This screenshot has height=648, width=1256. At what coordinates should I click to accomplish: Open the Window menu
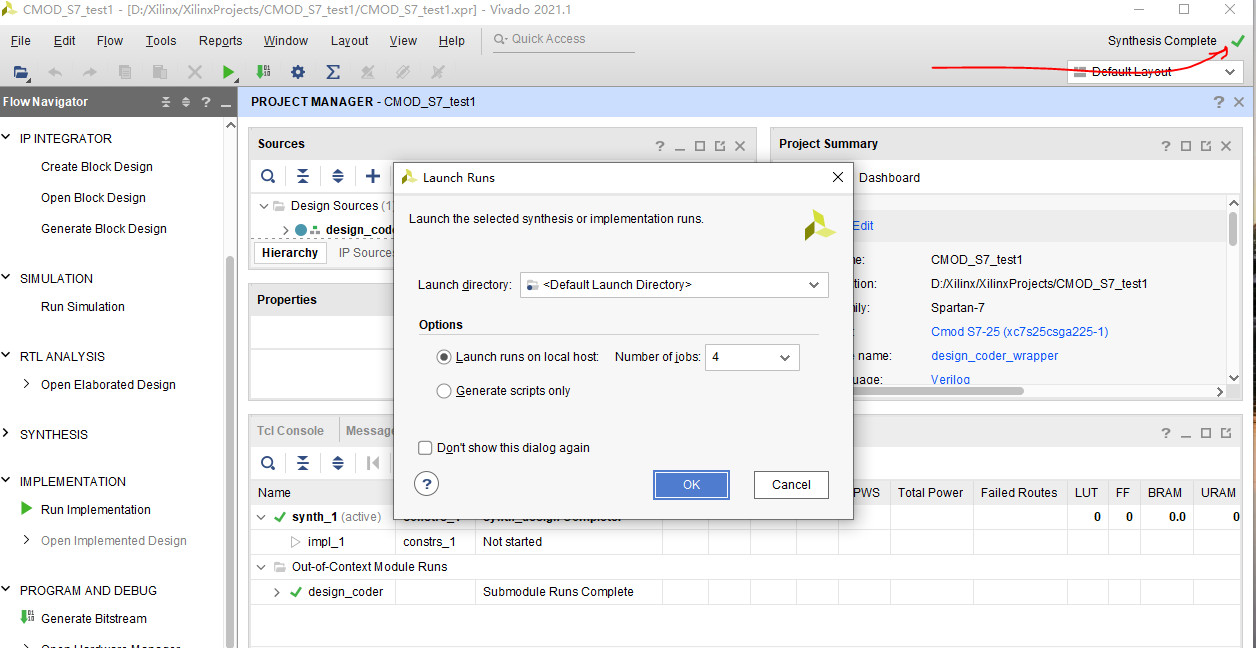[x=286, y=41]
